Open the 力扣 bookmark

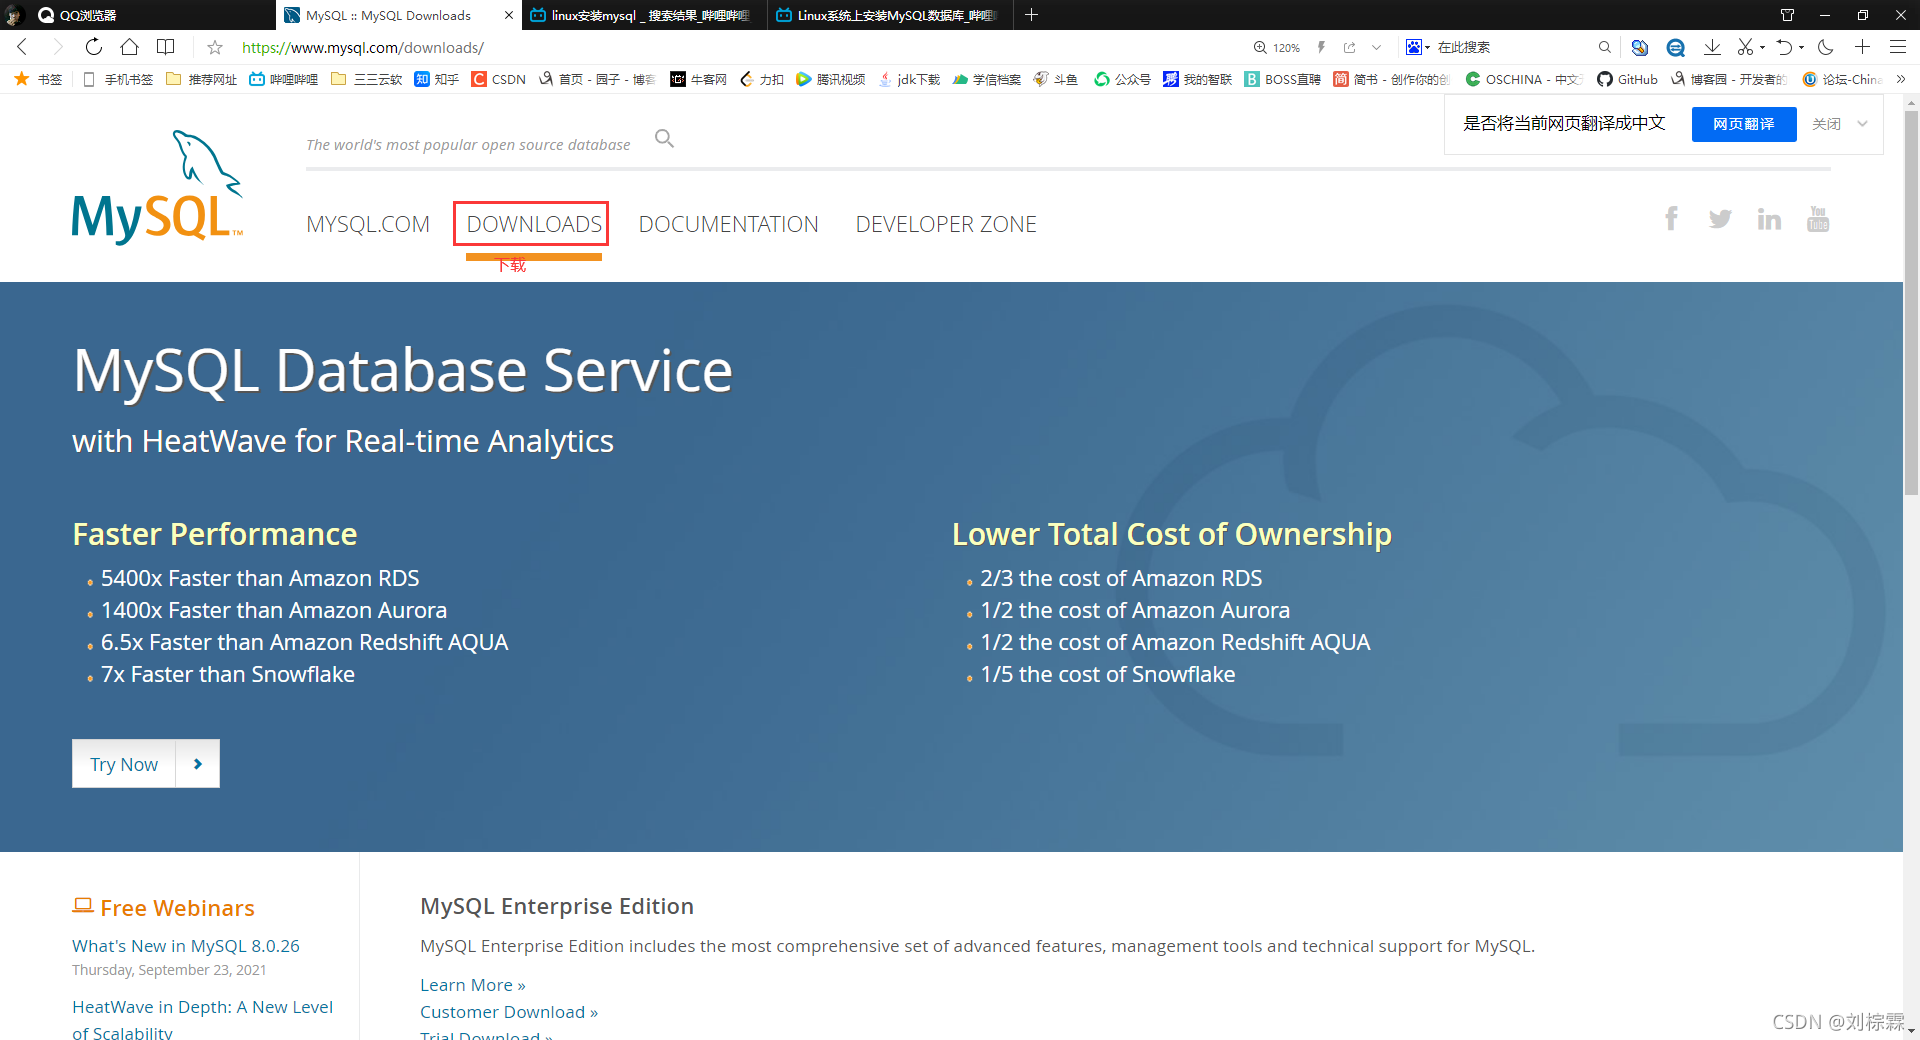click(761, 79)
